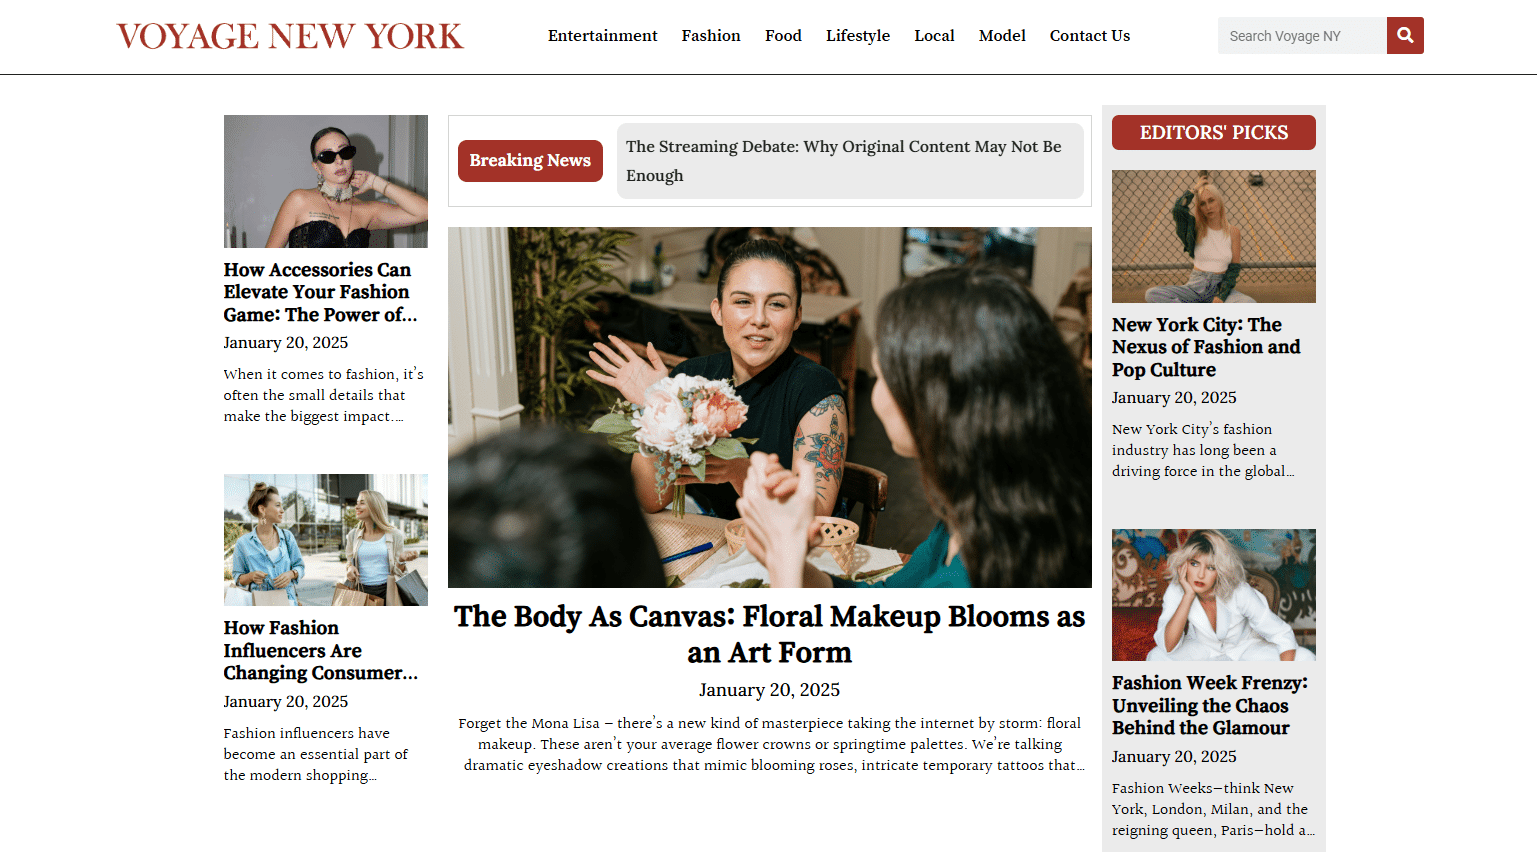Open the Local category

tap(934, 36)
